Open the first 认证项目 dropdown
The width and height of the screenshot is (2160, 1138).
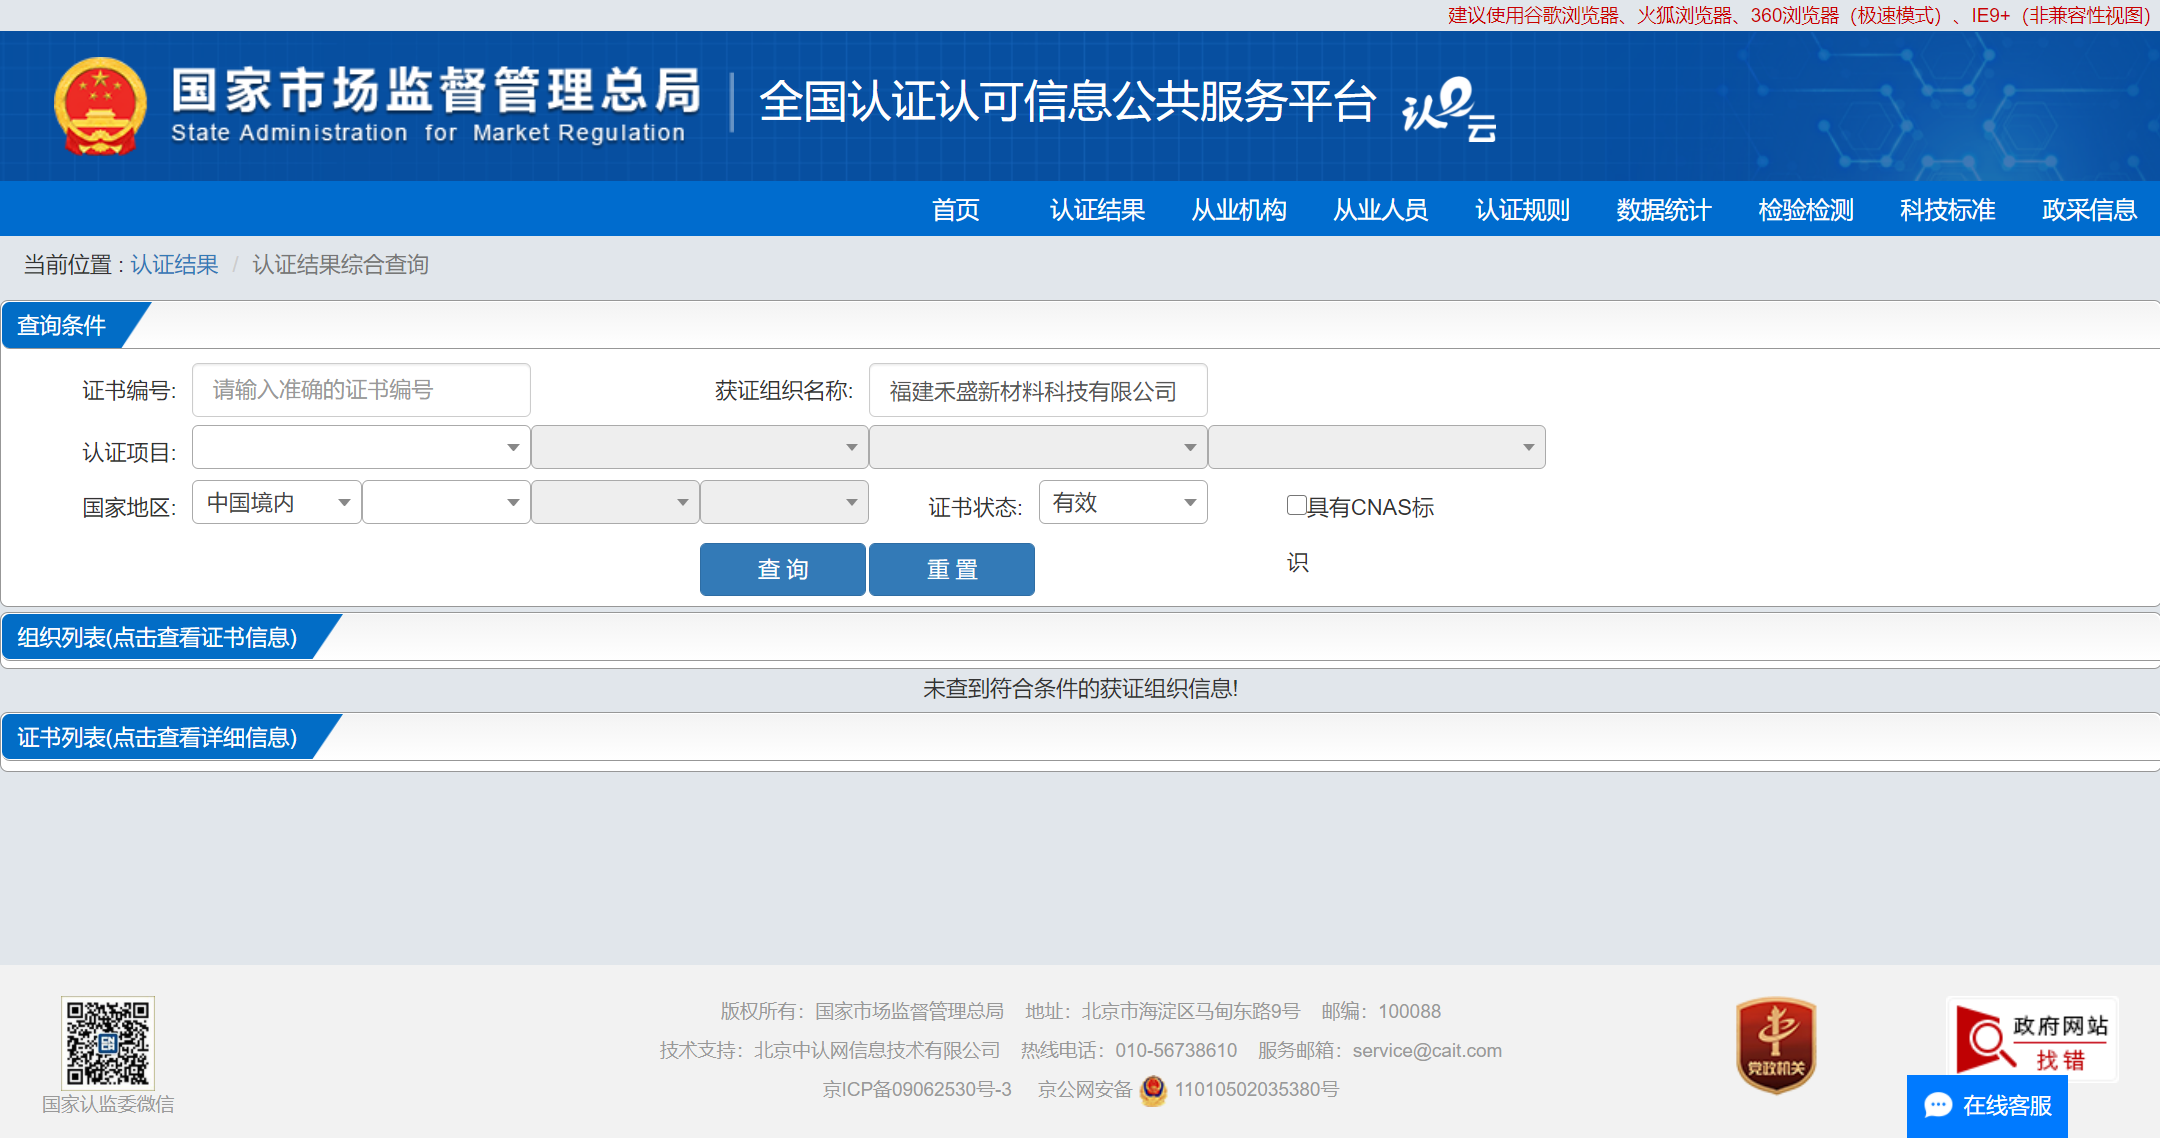pyautogui.click(x=360, y=447)
